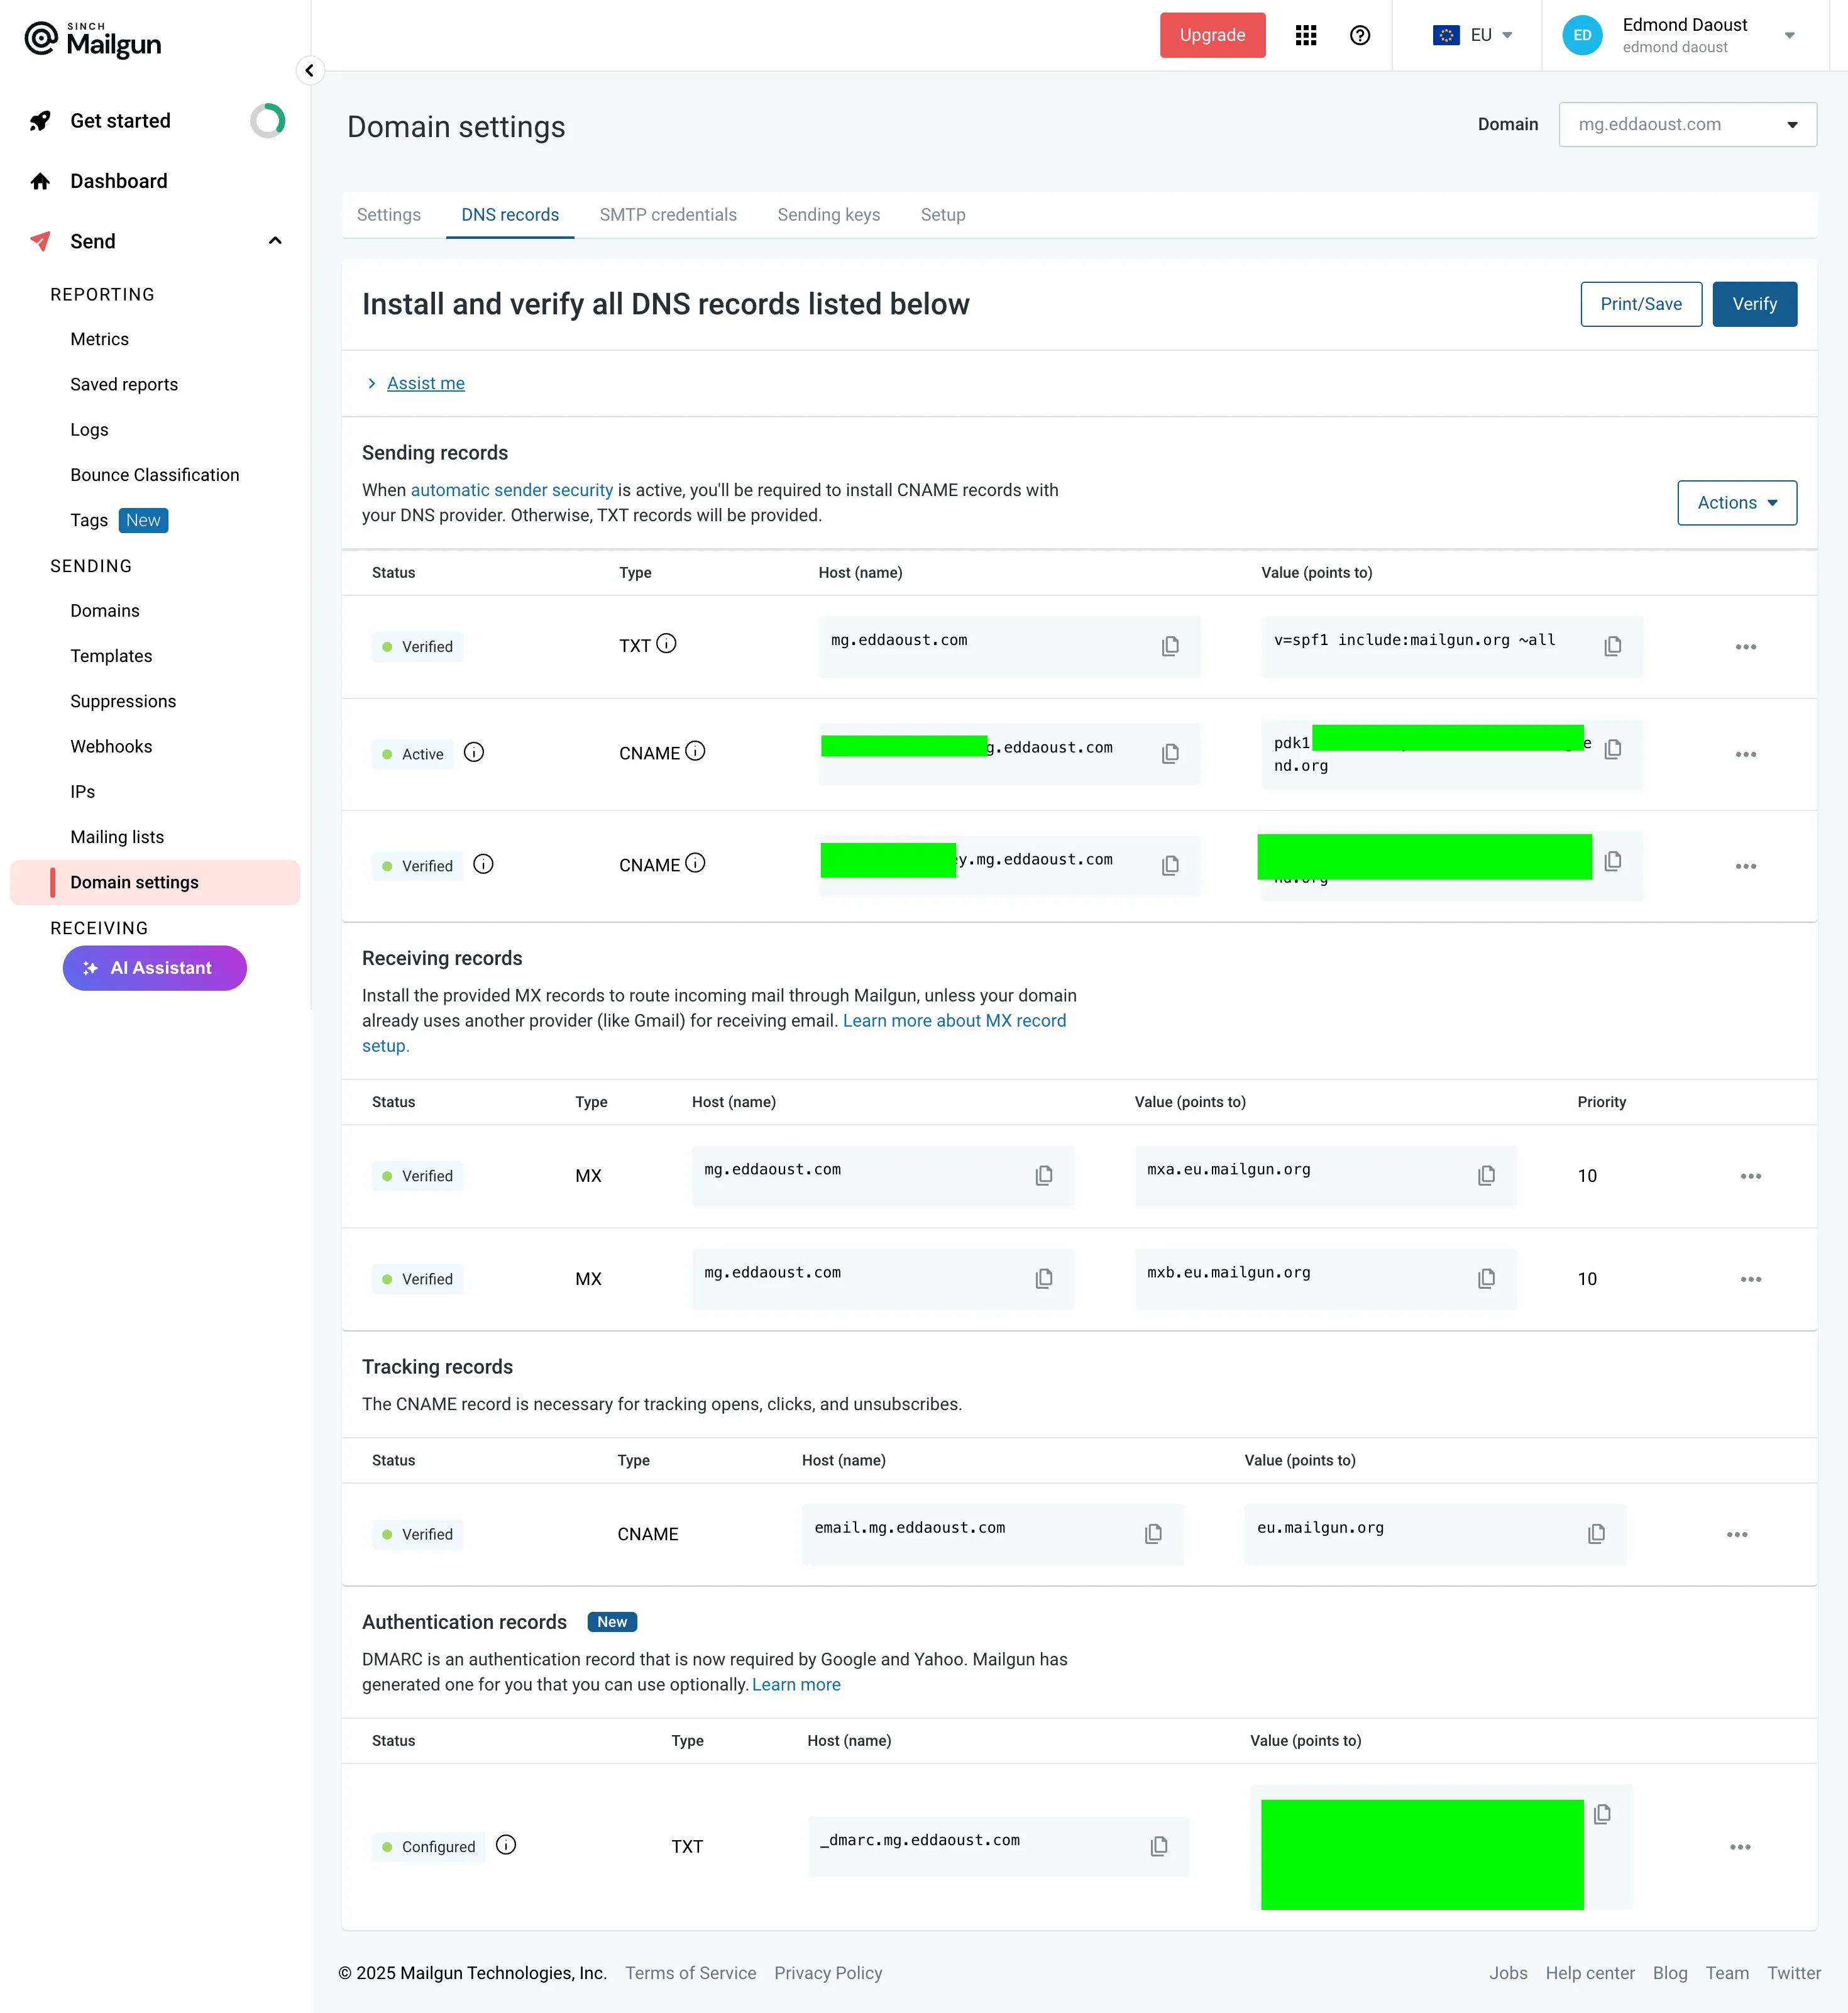Copy the pdk1 CNAME record value

click(1612, 749)
